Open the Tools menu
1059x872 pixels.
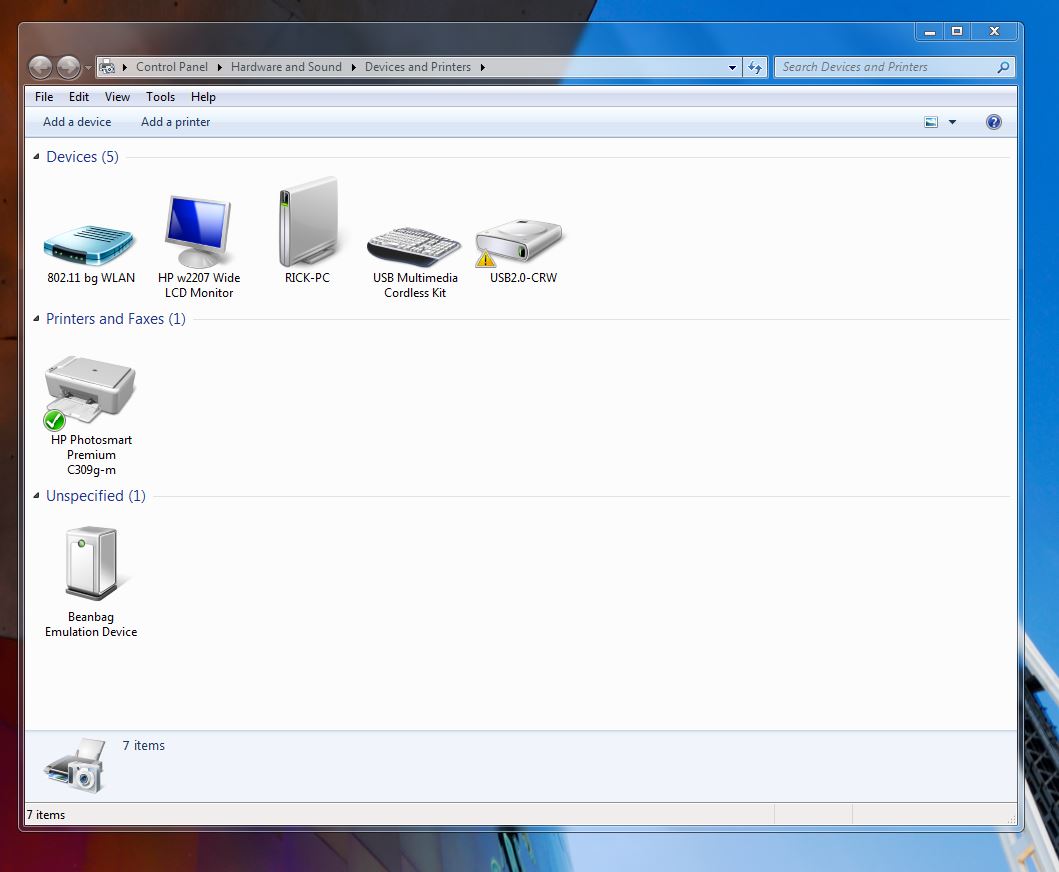(160, 97)
